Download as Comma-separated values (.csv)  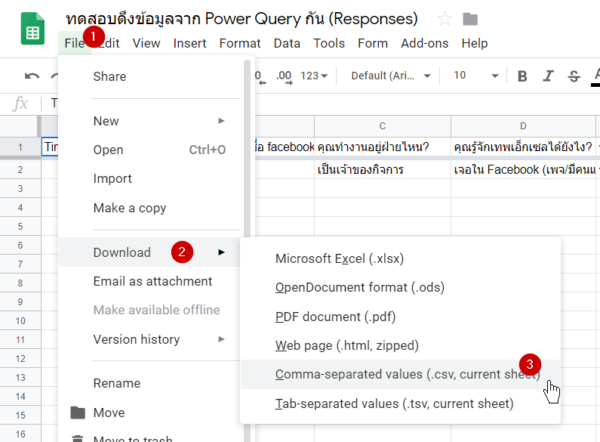pyautogui.click(x=400, y=374)
